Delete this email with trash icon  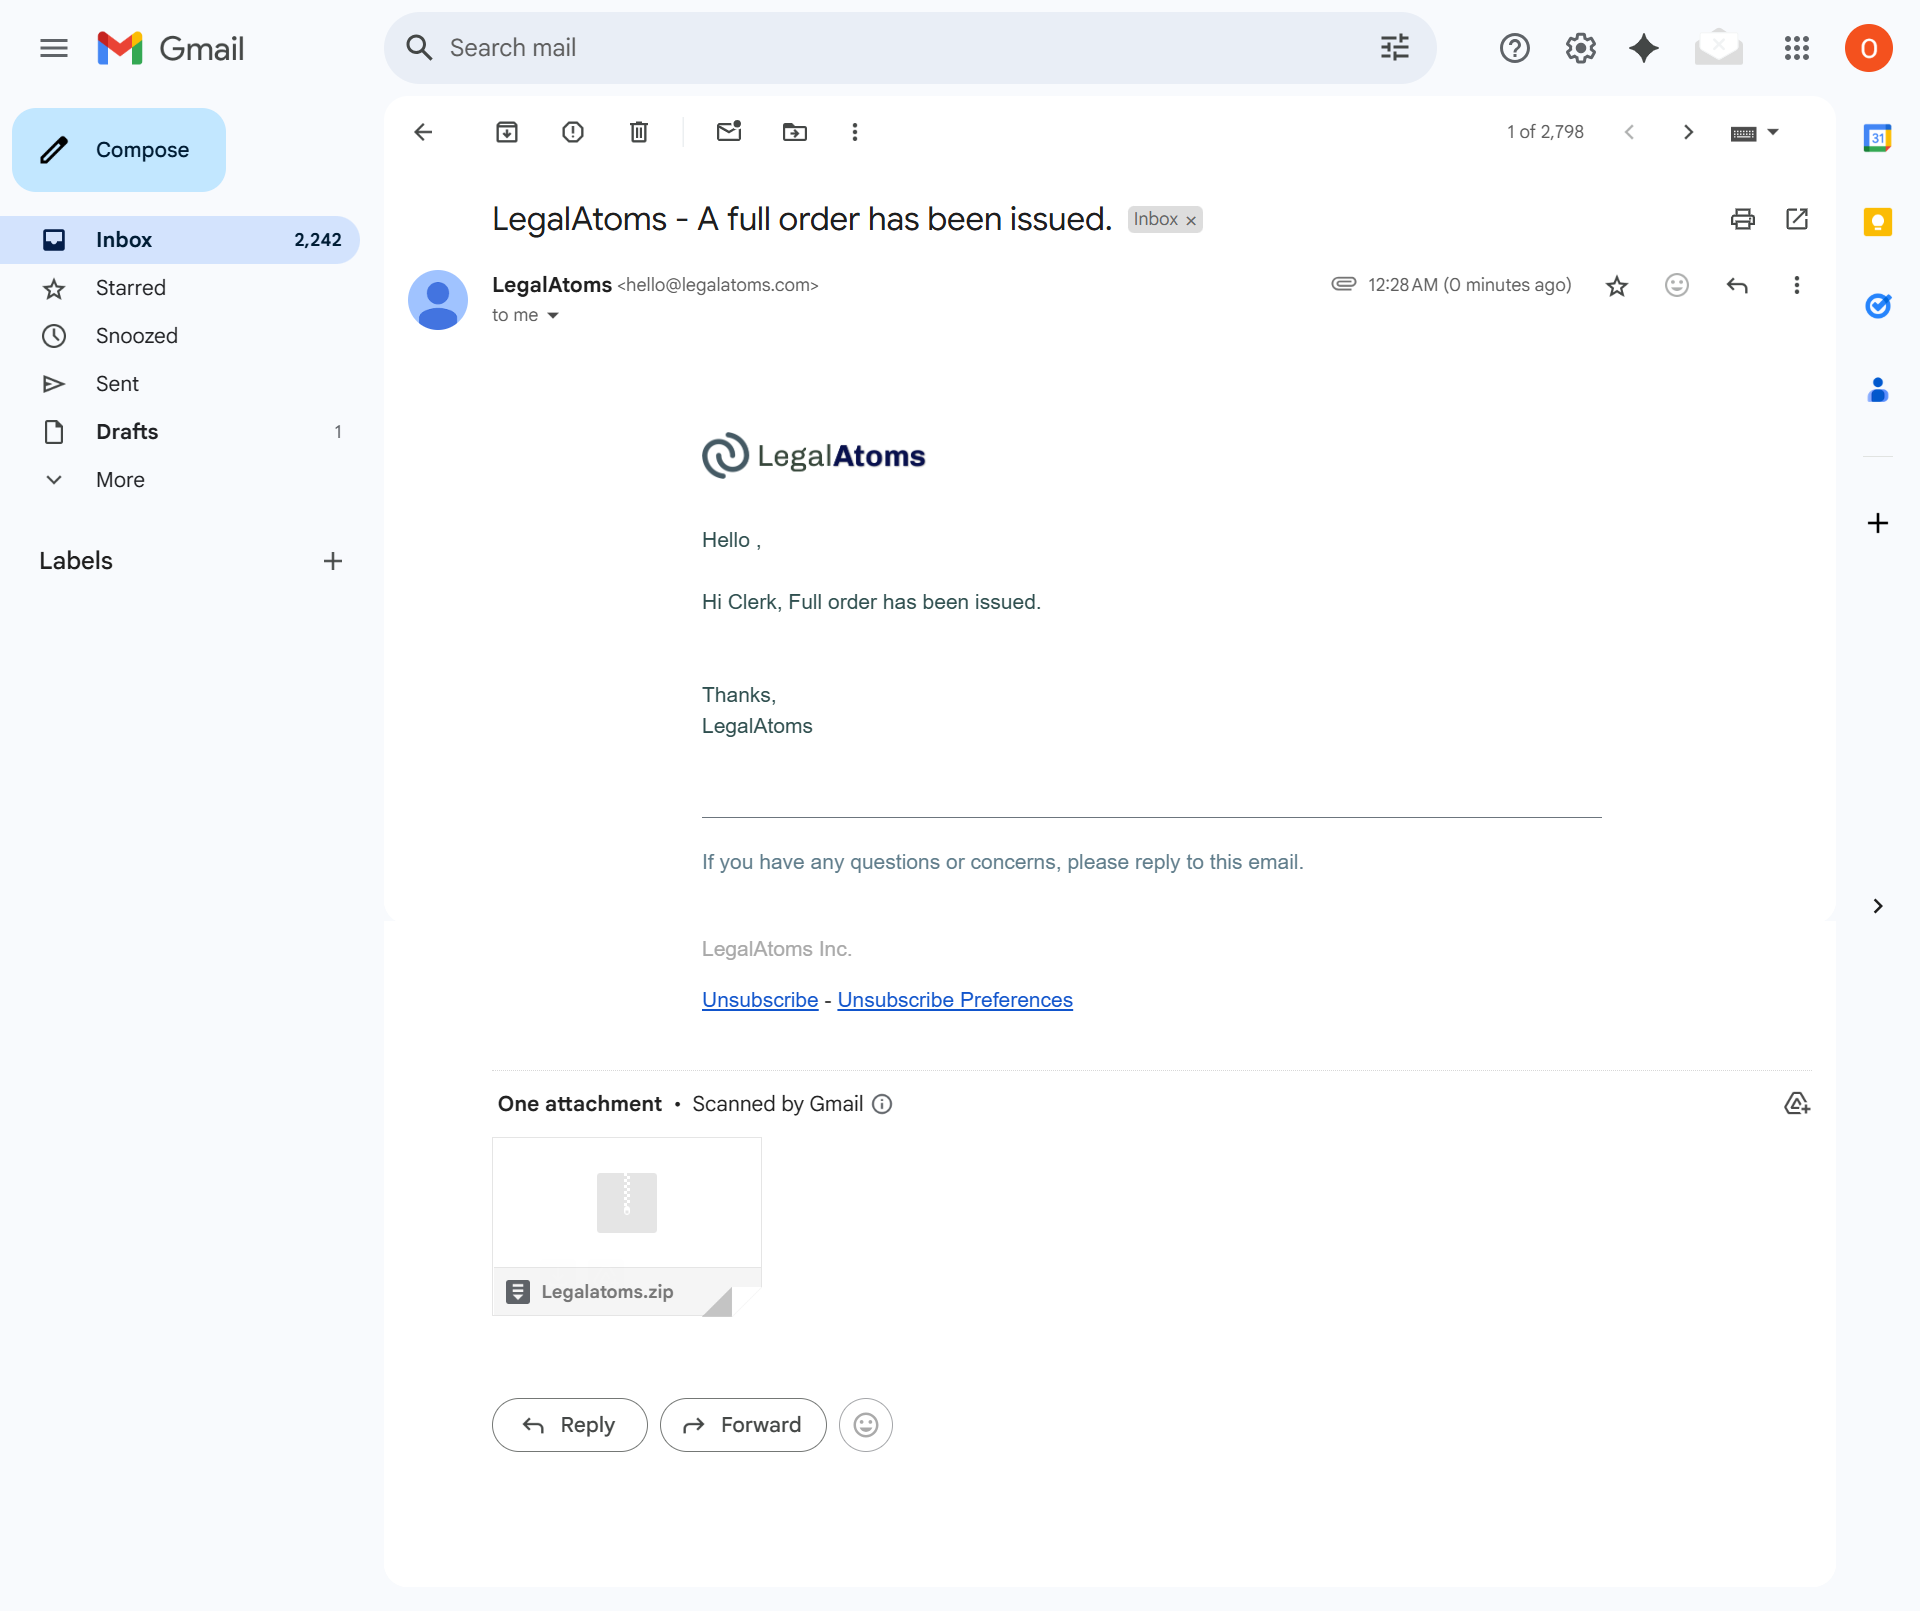pyautogui.click(x=639, y=132)
